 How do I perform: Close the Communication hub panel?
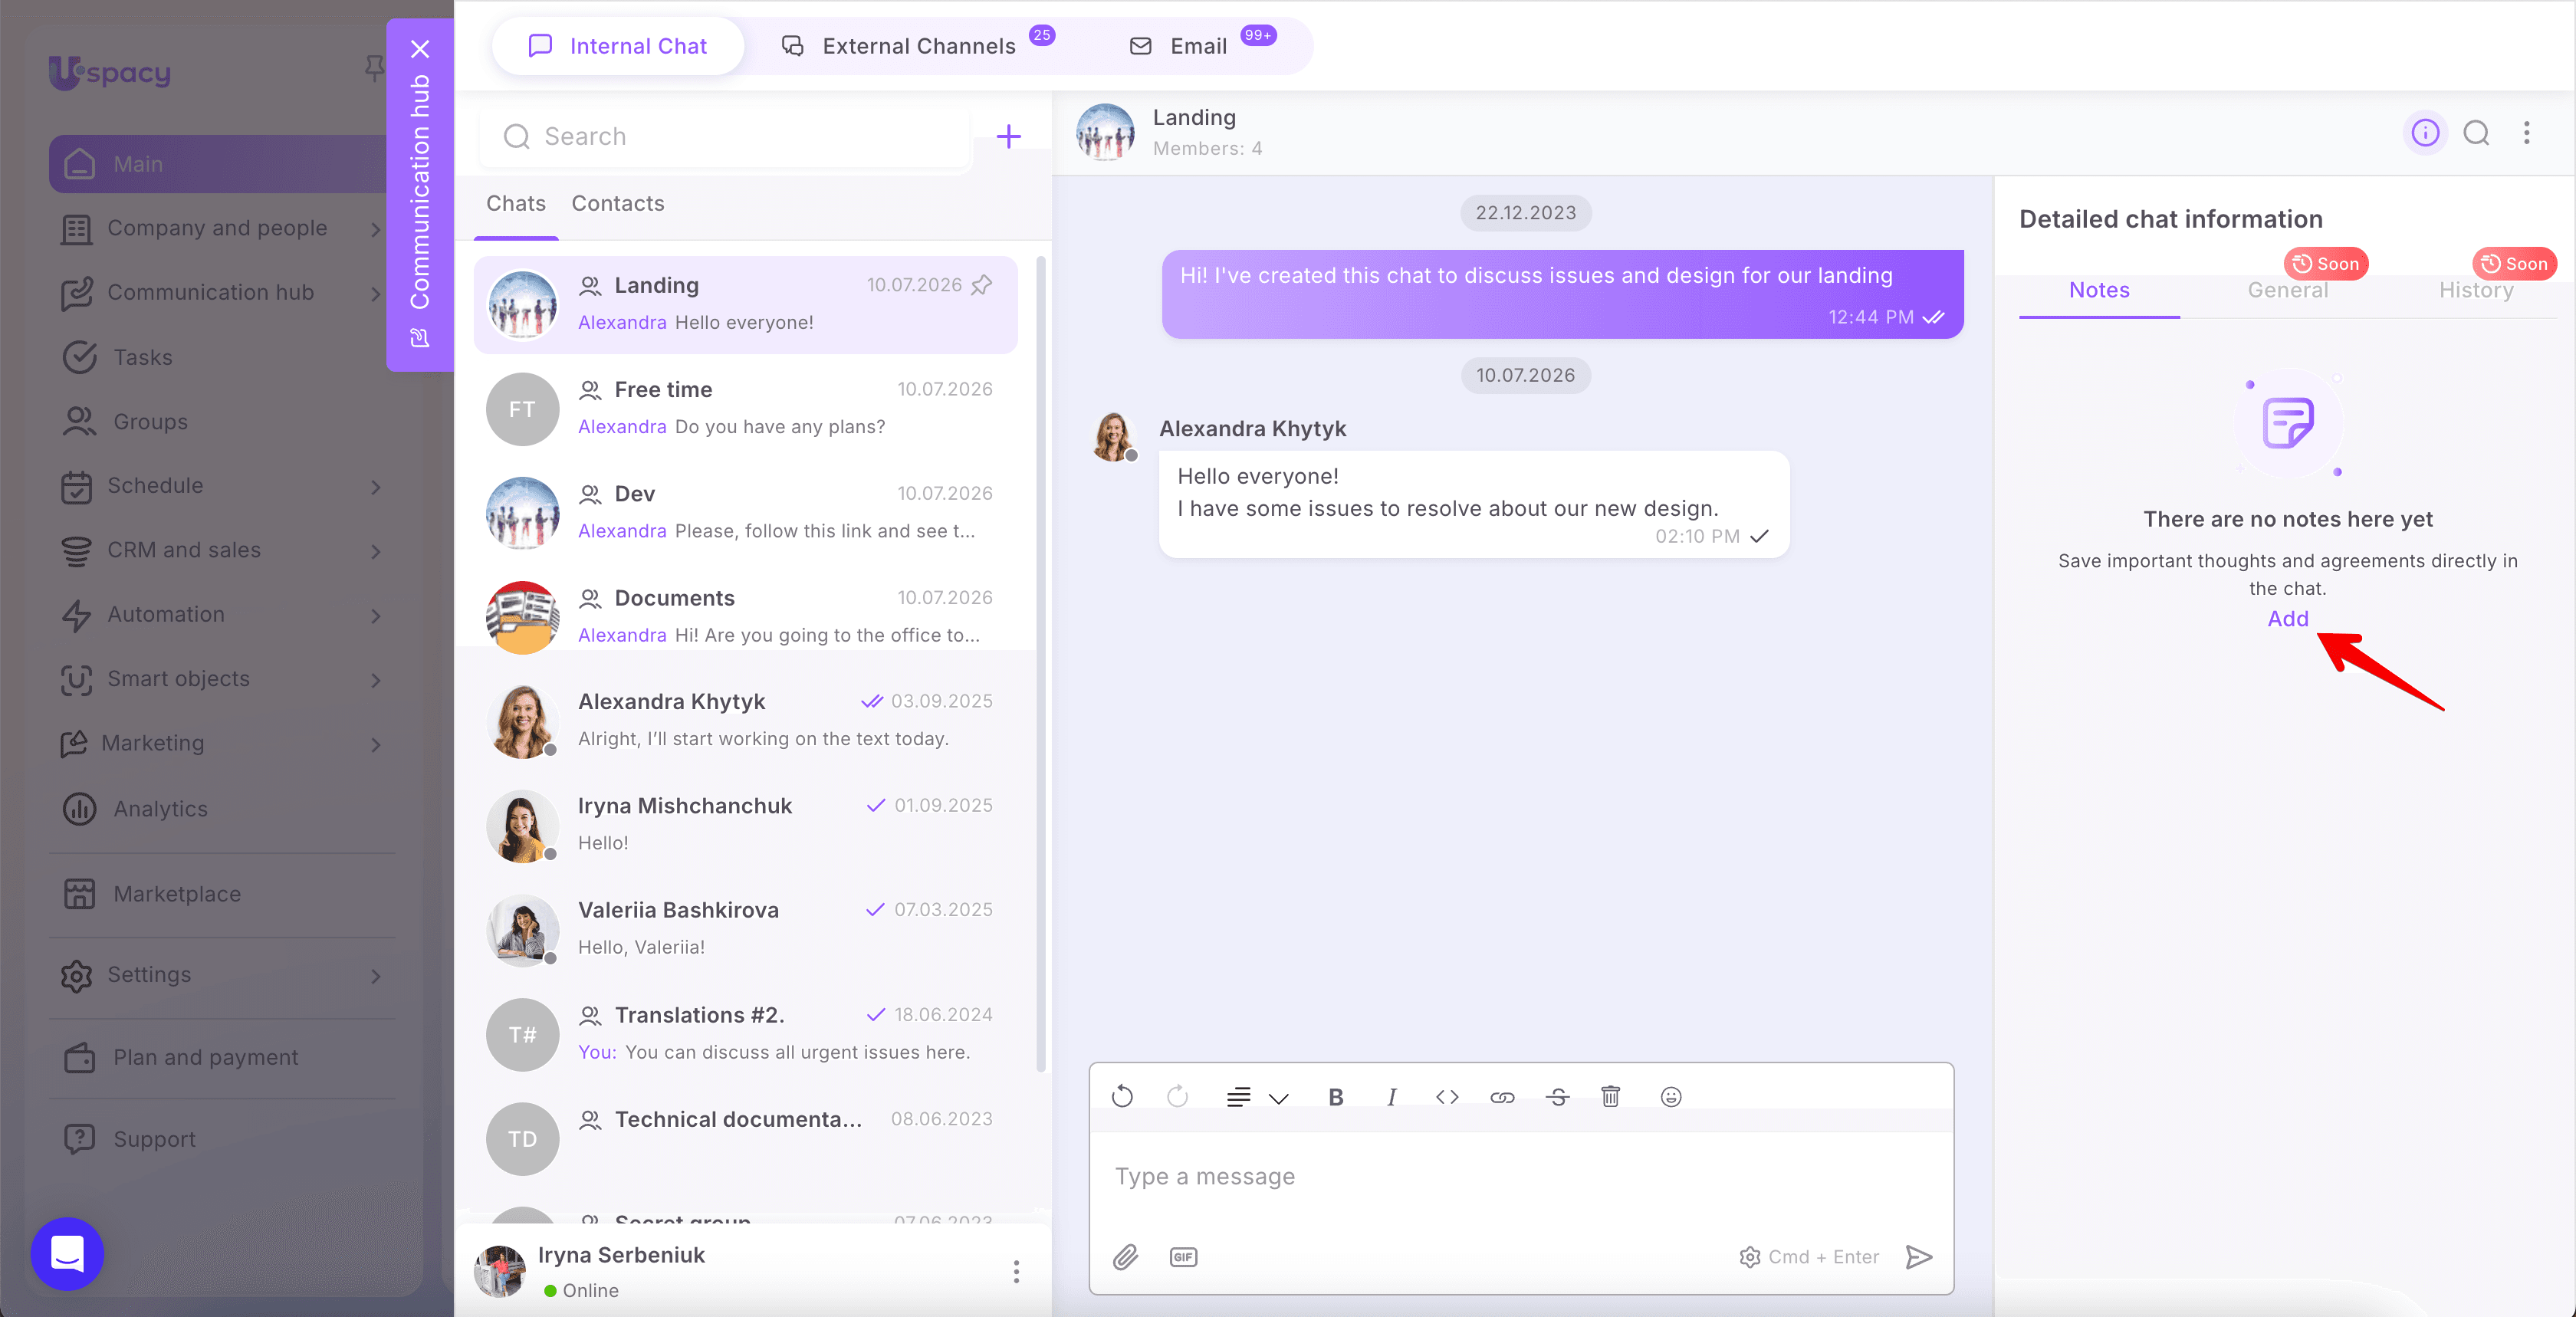click(420, 49)
